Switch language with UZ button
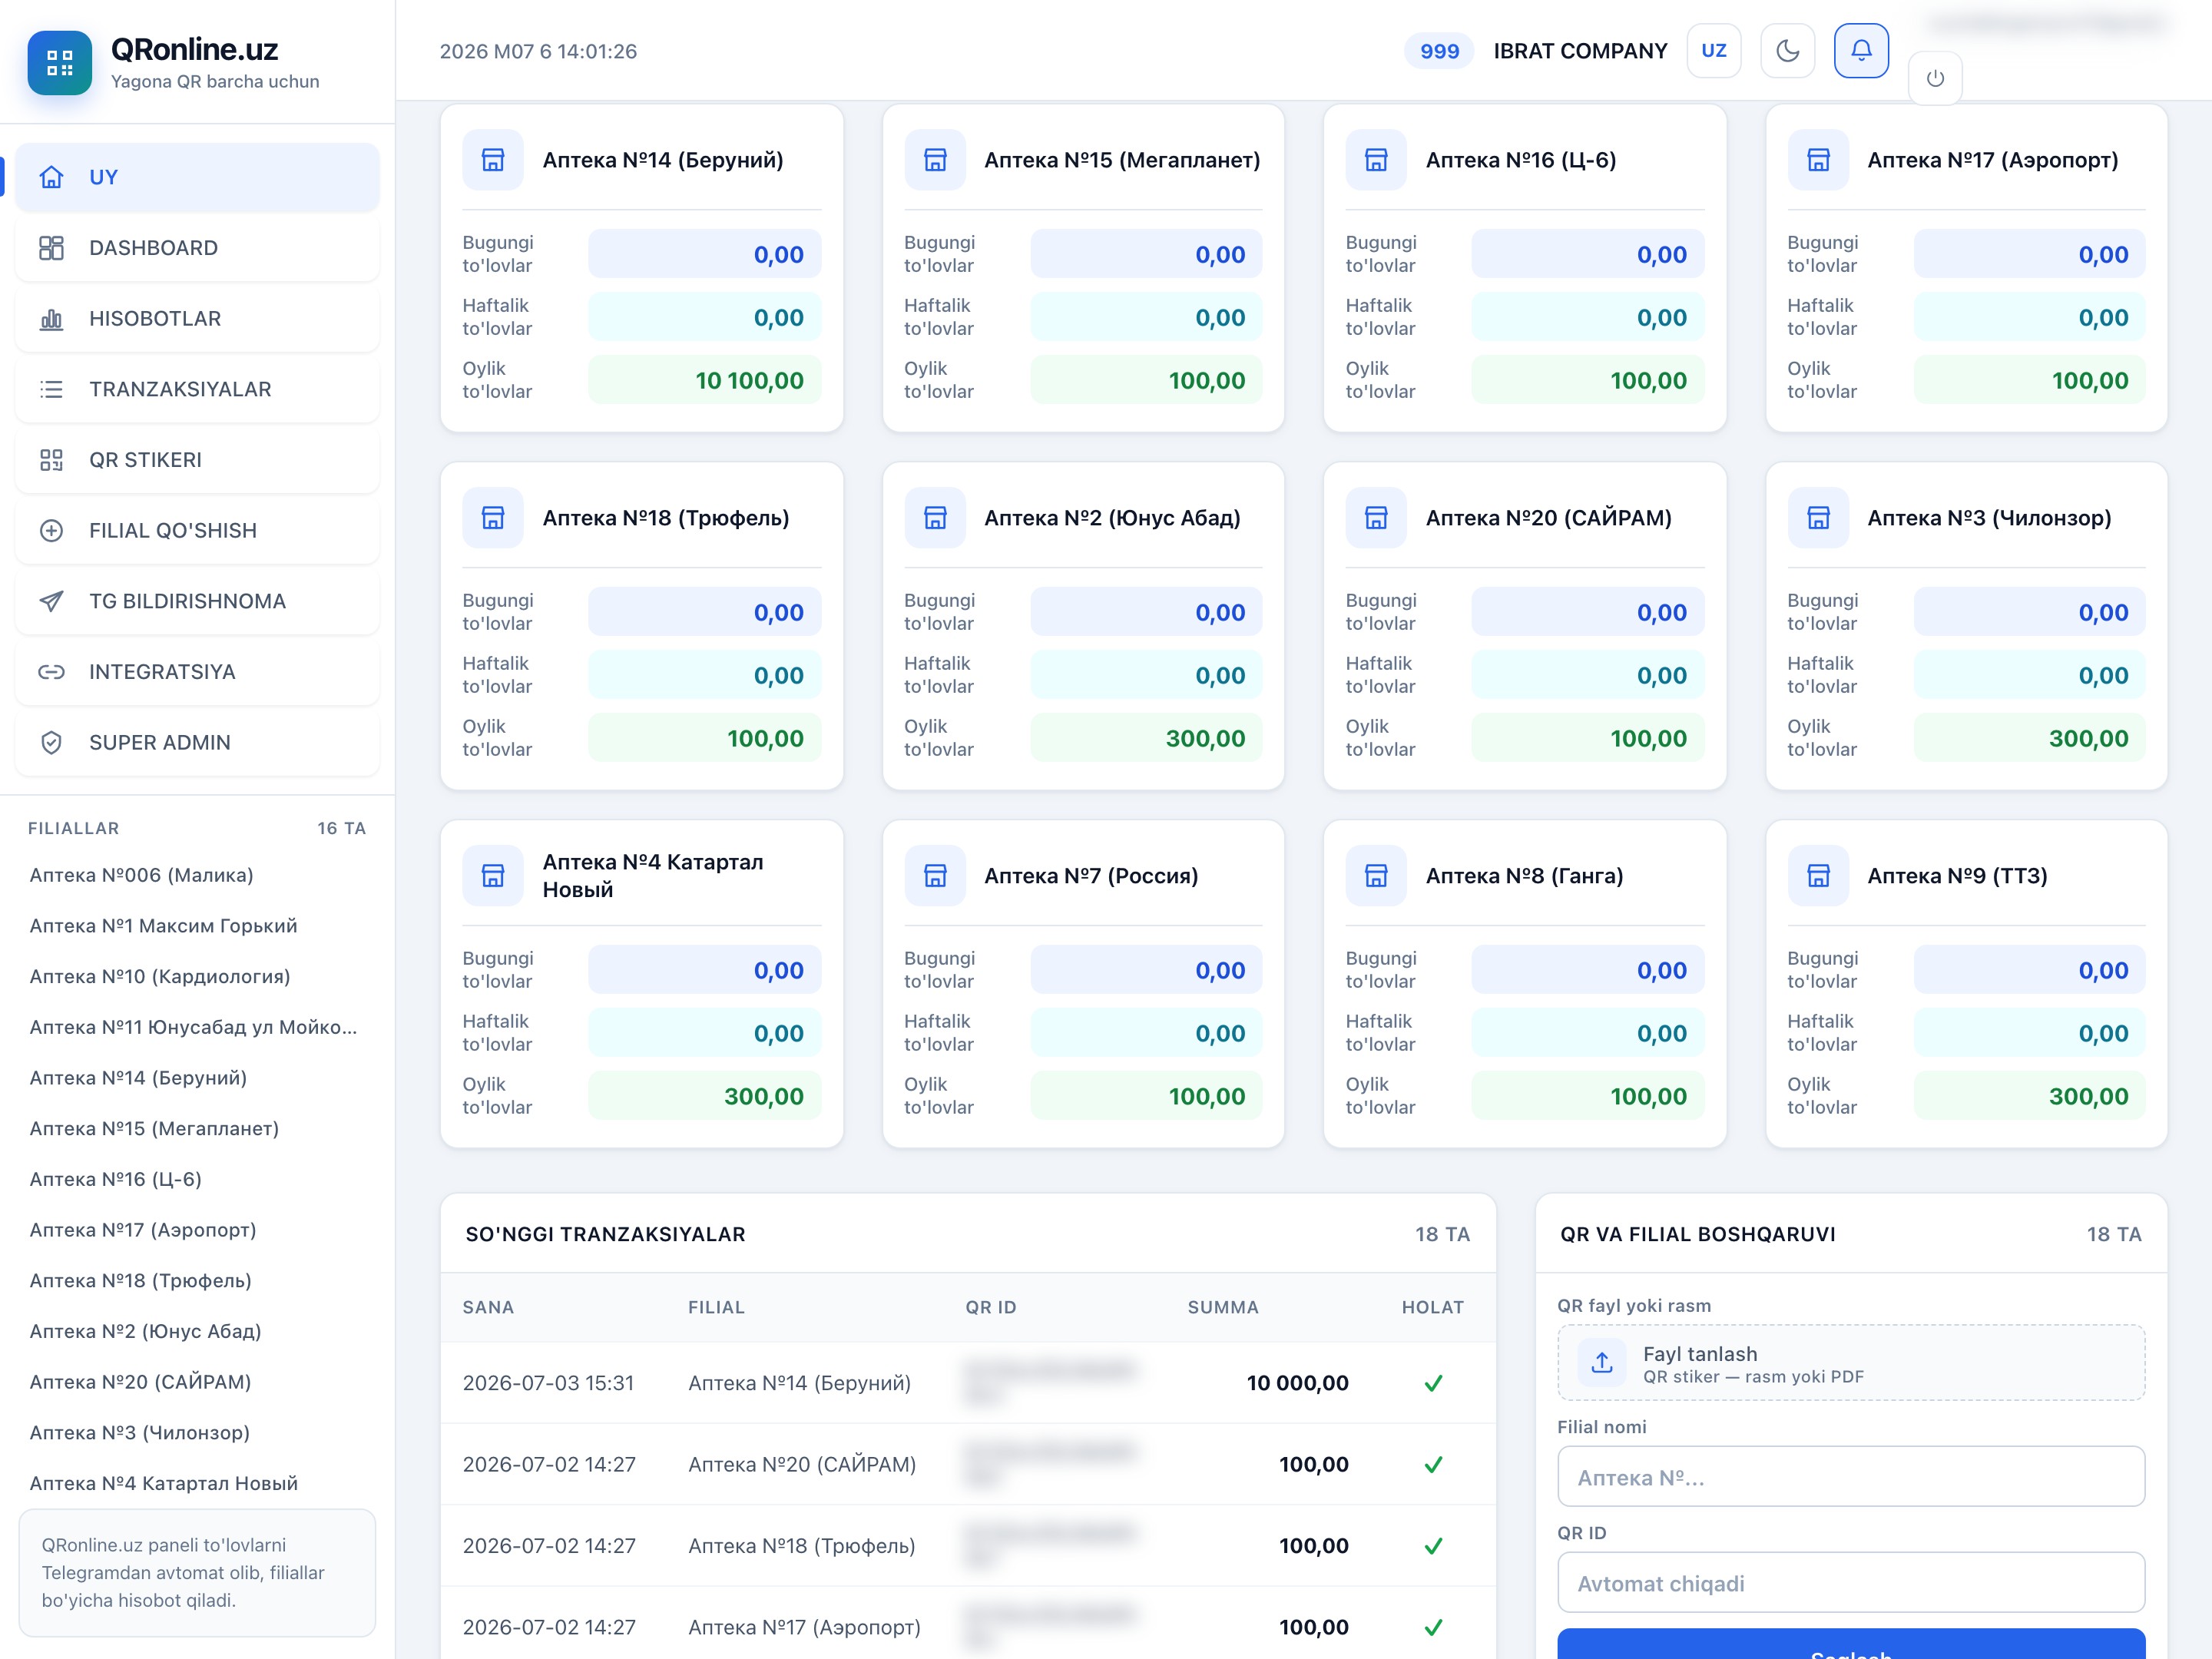 point(1714,51)
